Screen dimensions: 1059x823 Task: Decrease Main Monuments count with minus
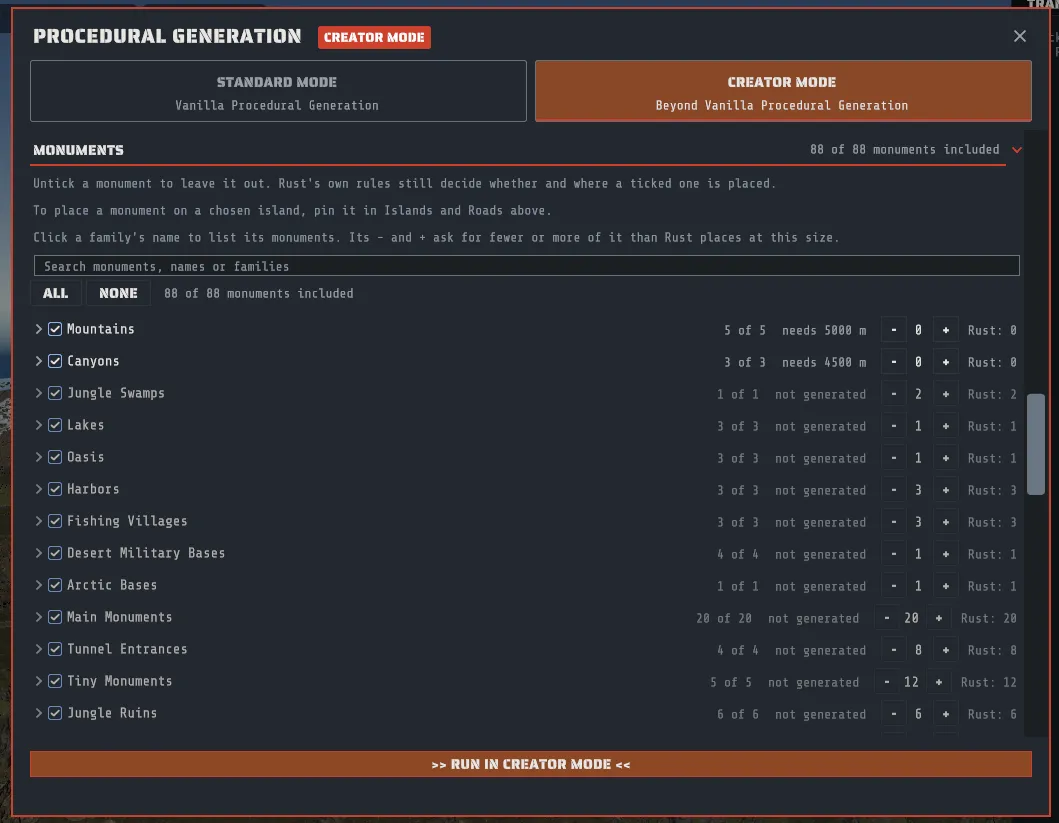point(887,618)
